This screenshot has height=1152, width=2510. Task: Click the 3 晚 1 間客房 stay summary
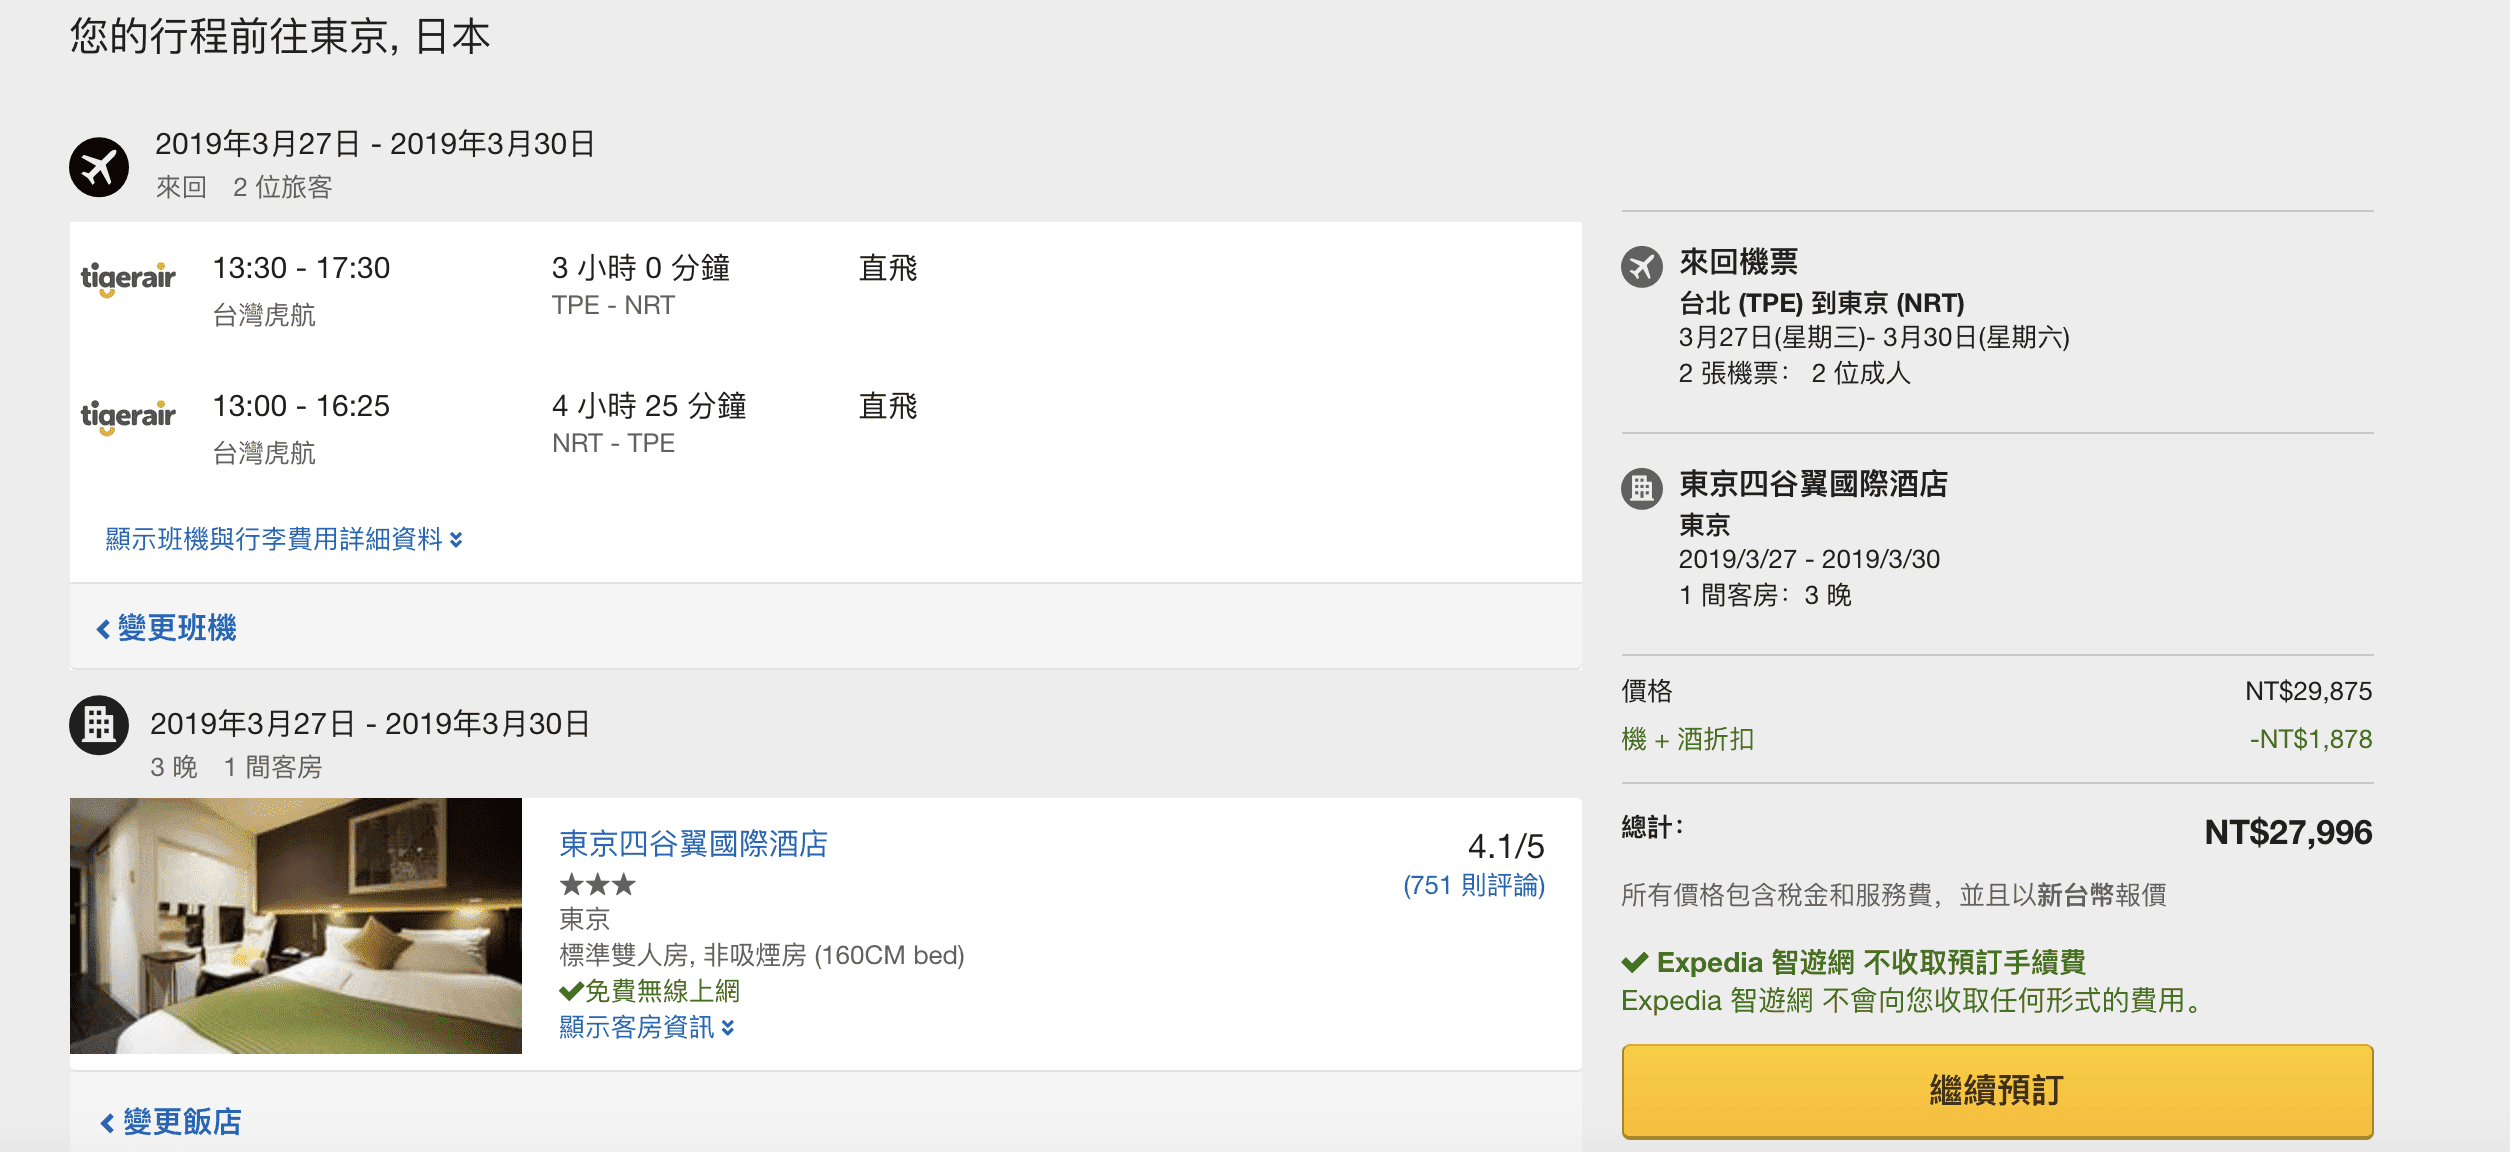click(x=236, y=767)
